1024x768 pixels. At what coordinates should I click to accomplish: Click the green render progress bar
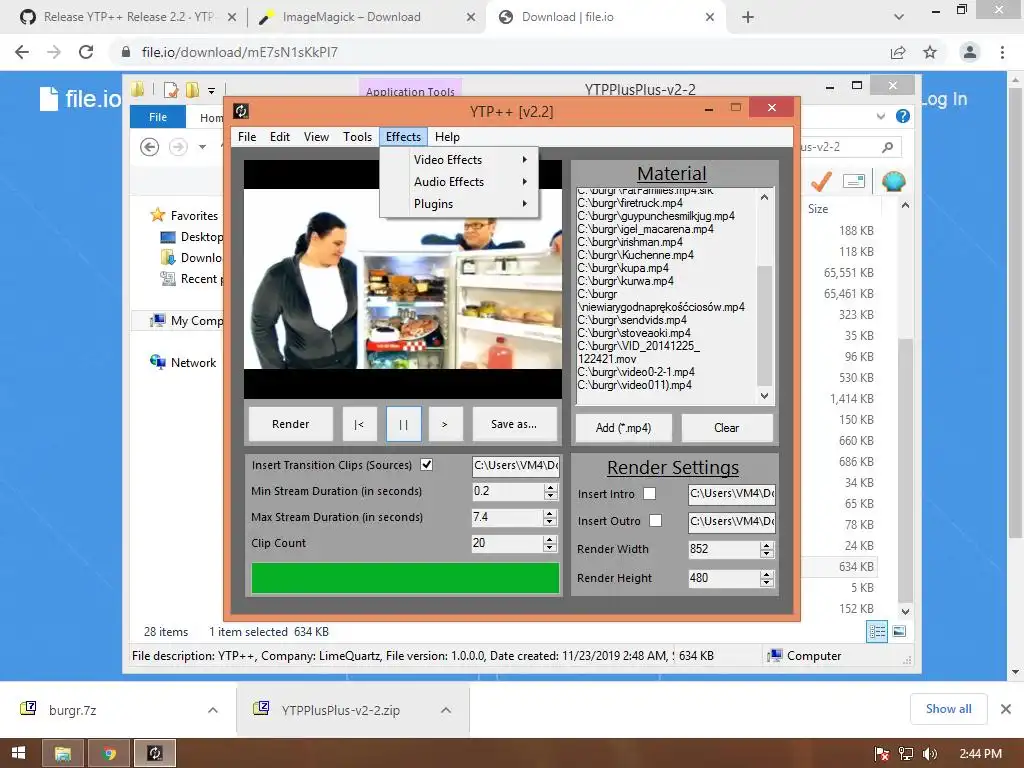tap(405, 578)
